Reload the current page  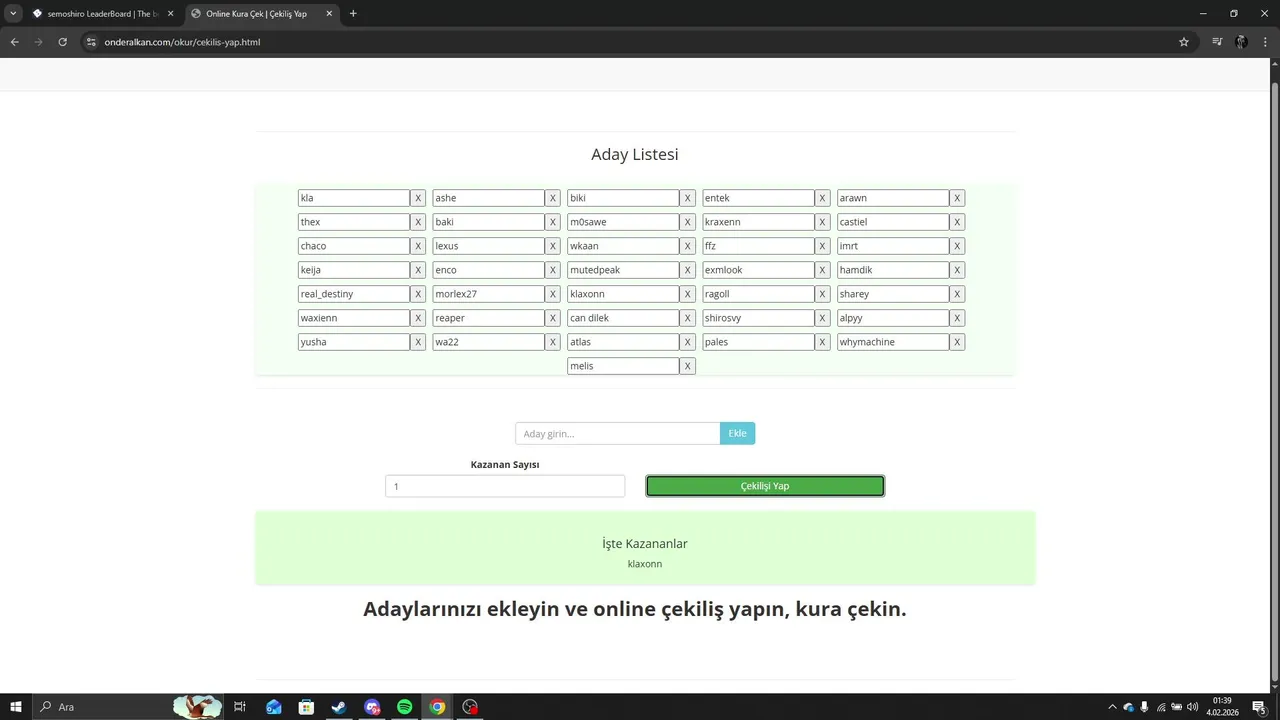tap(62, 42)
